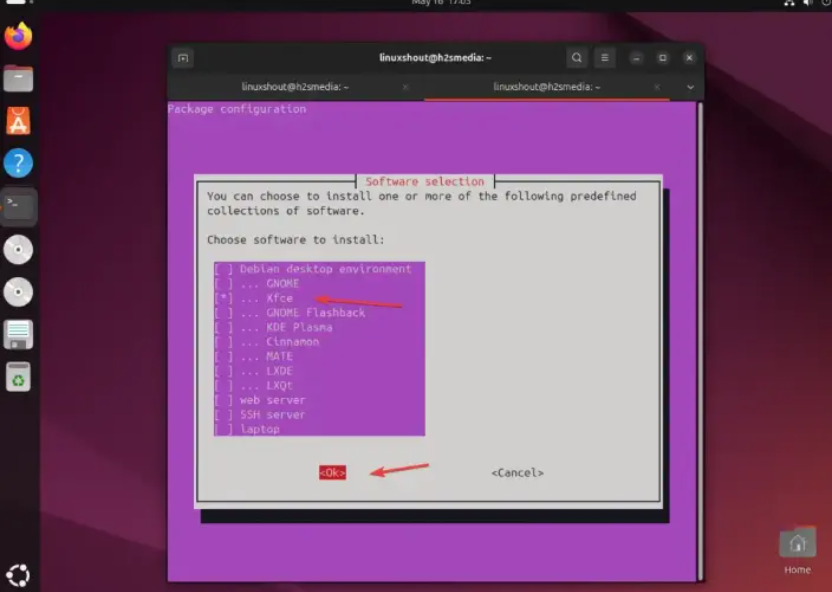The image size is (832, 592).
Task: Close the first terminal tab
Action: point(405,87)
